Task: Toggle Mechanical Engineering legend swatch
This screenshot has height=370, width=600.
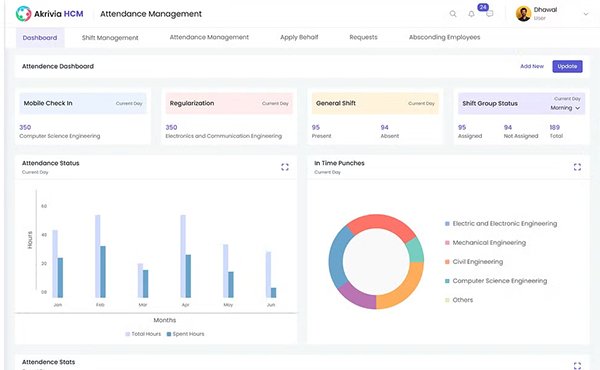Action: click(447, 243)
